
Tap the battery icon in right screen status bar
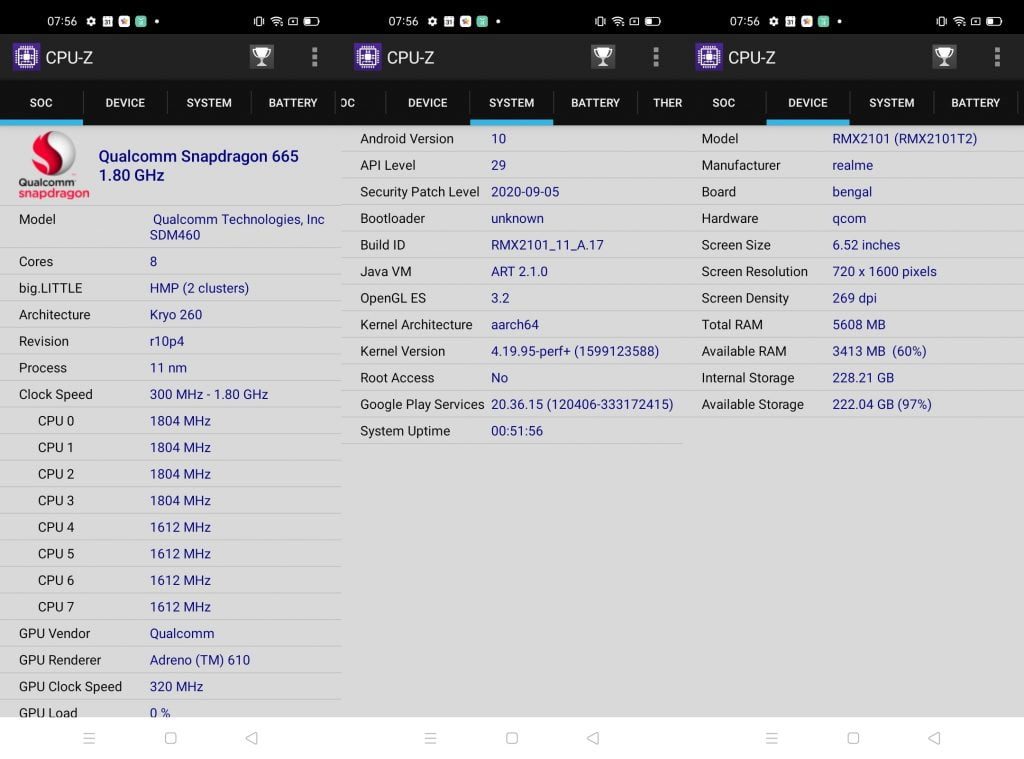pyautogui.click(x=994, y=22)
